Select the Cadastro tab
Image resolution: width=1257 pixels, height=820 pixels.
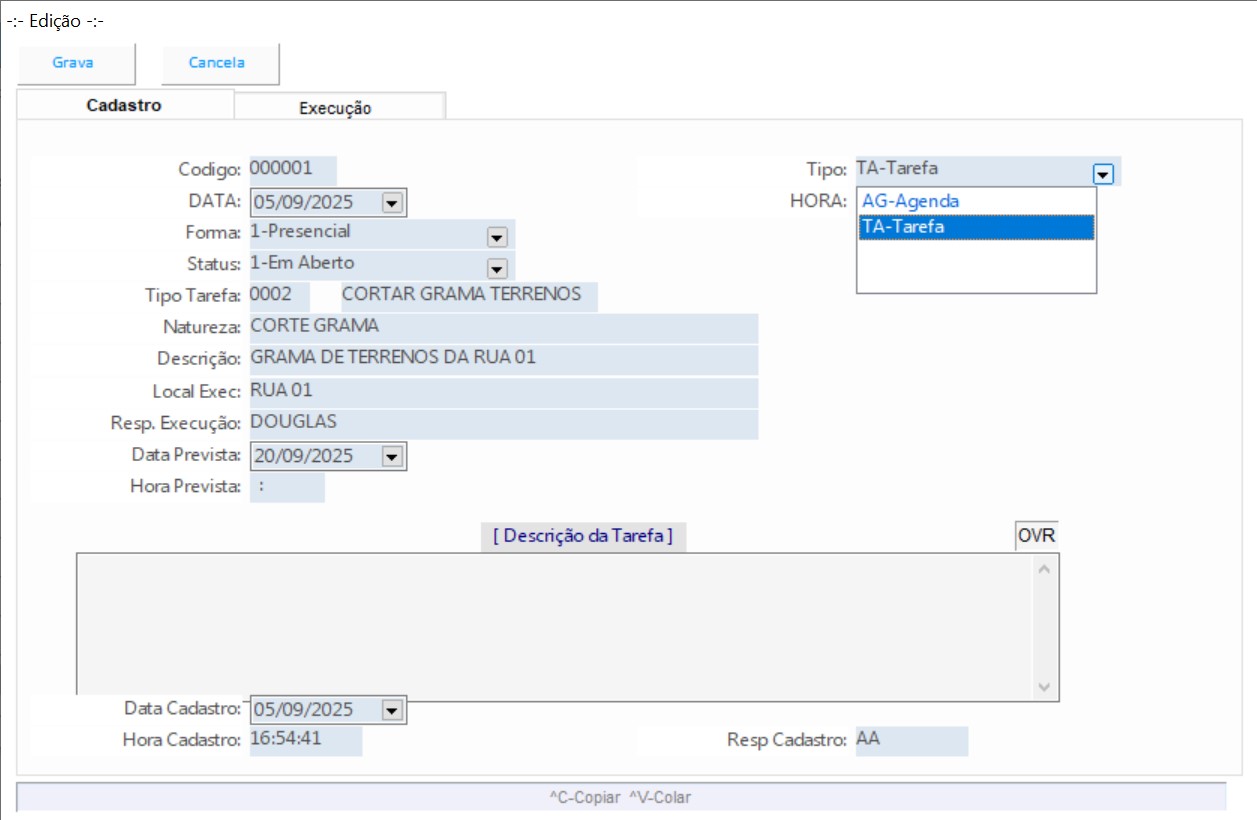coord(124,105)
